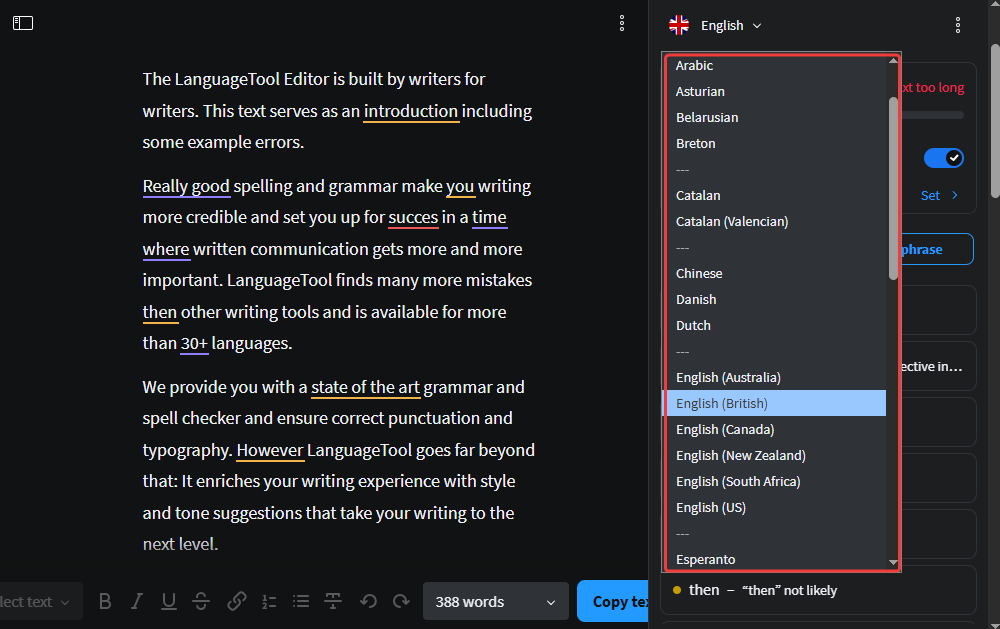The width and height of the screenshot is (1000, 629).
Task: Create a numbered list
Action: pos(269,601)
